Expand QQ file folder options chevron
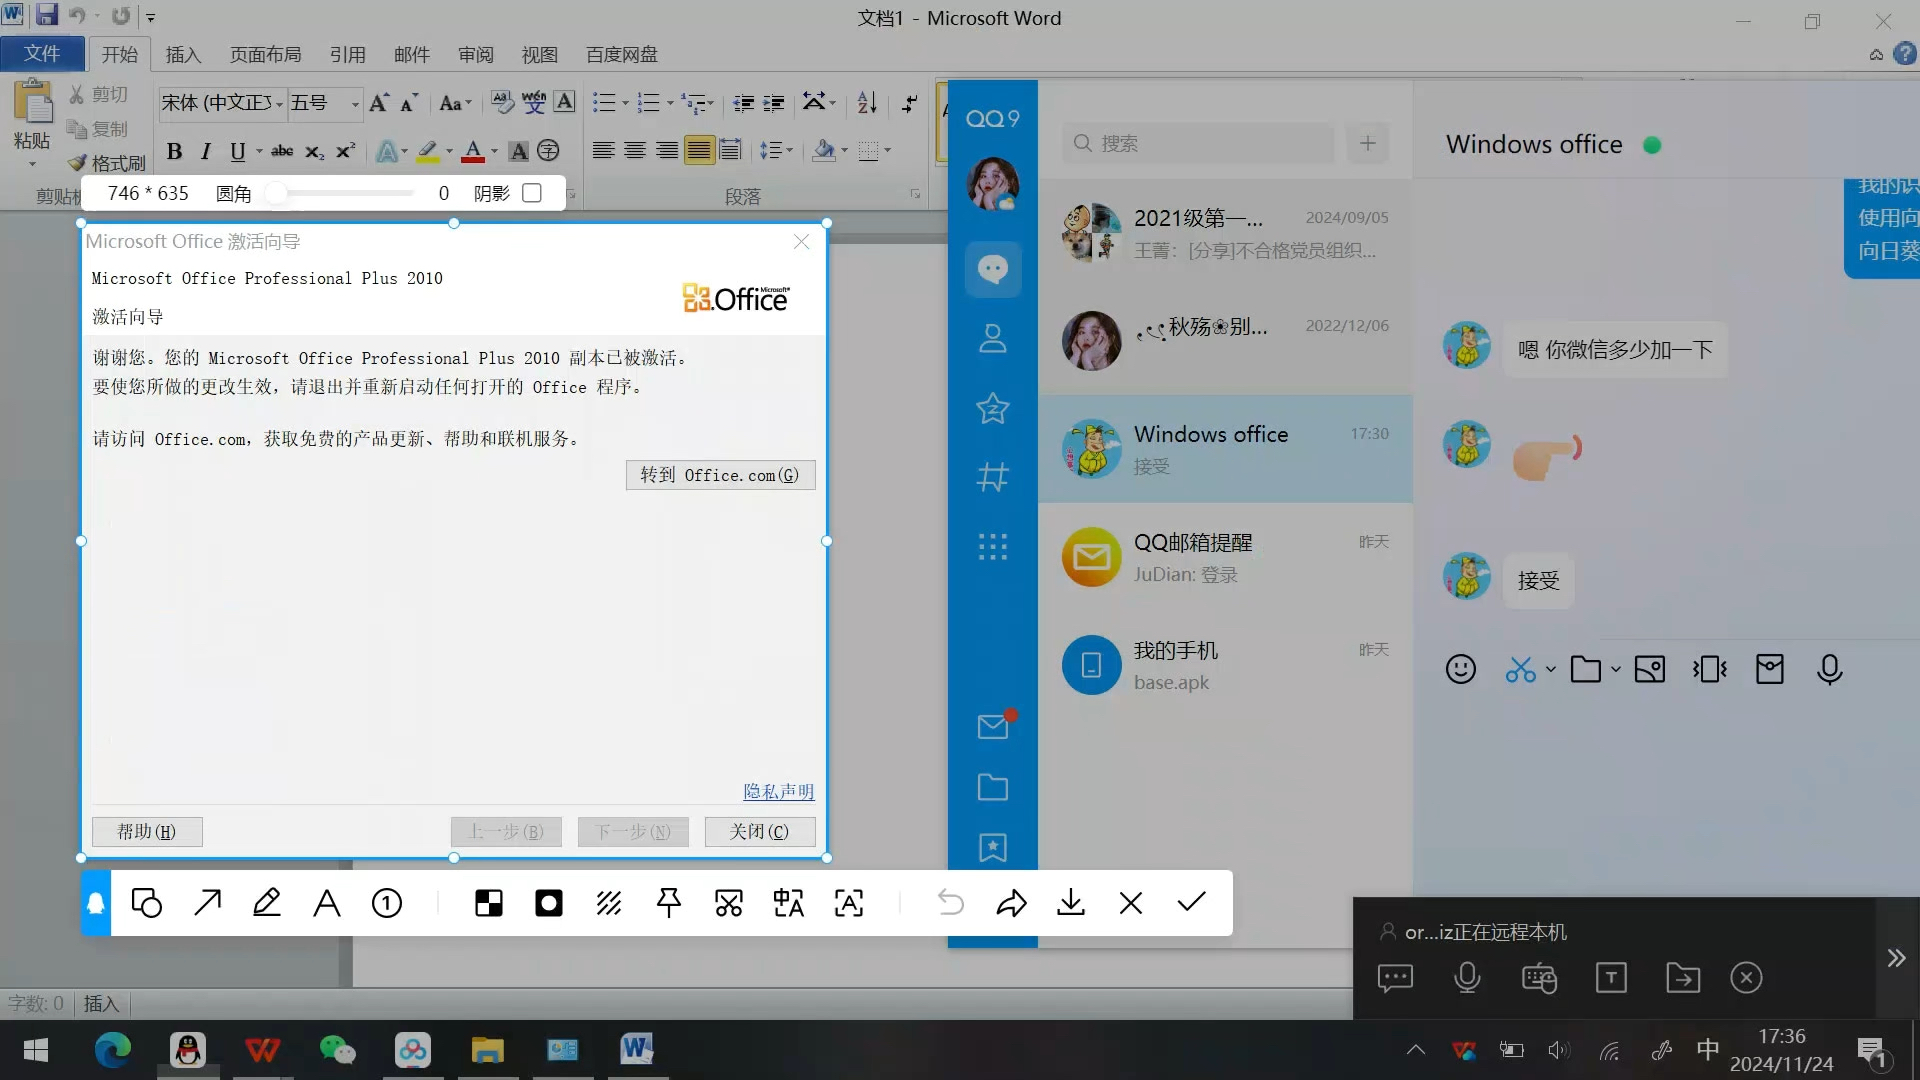The height and width of the screenshot is (1080, 1920). tap(1615, 669)
